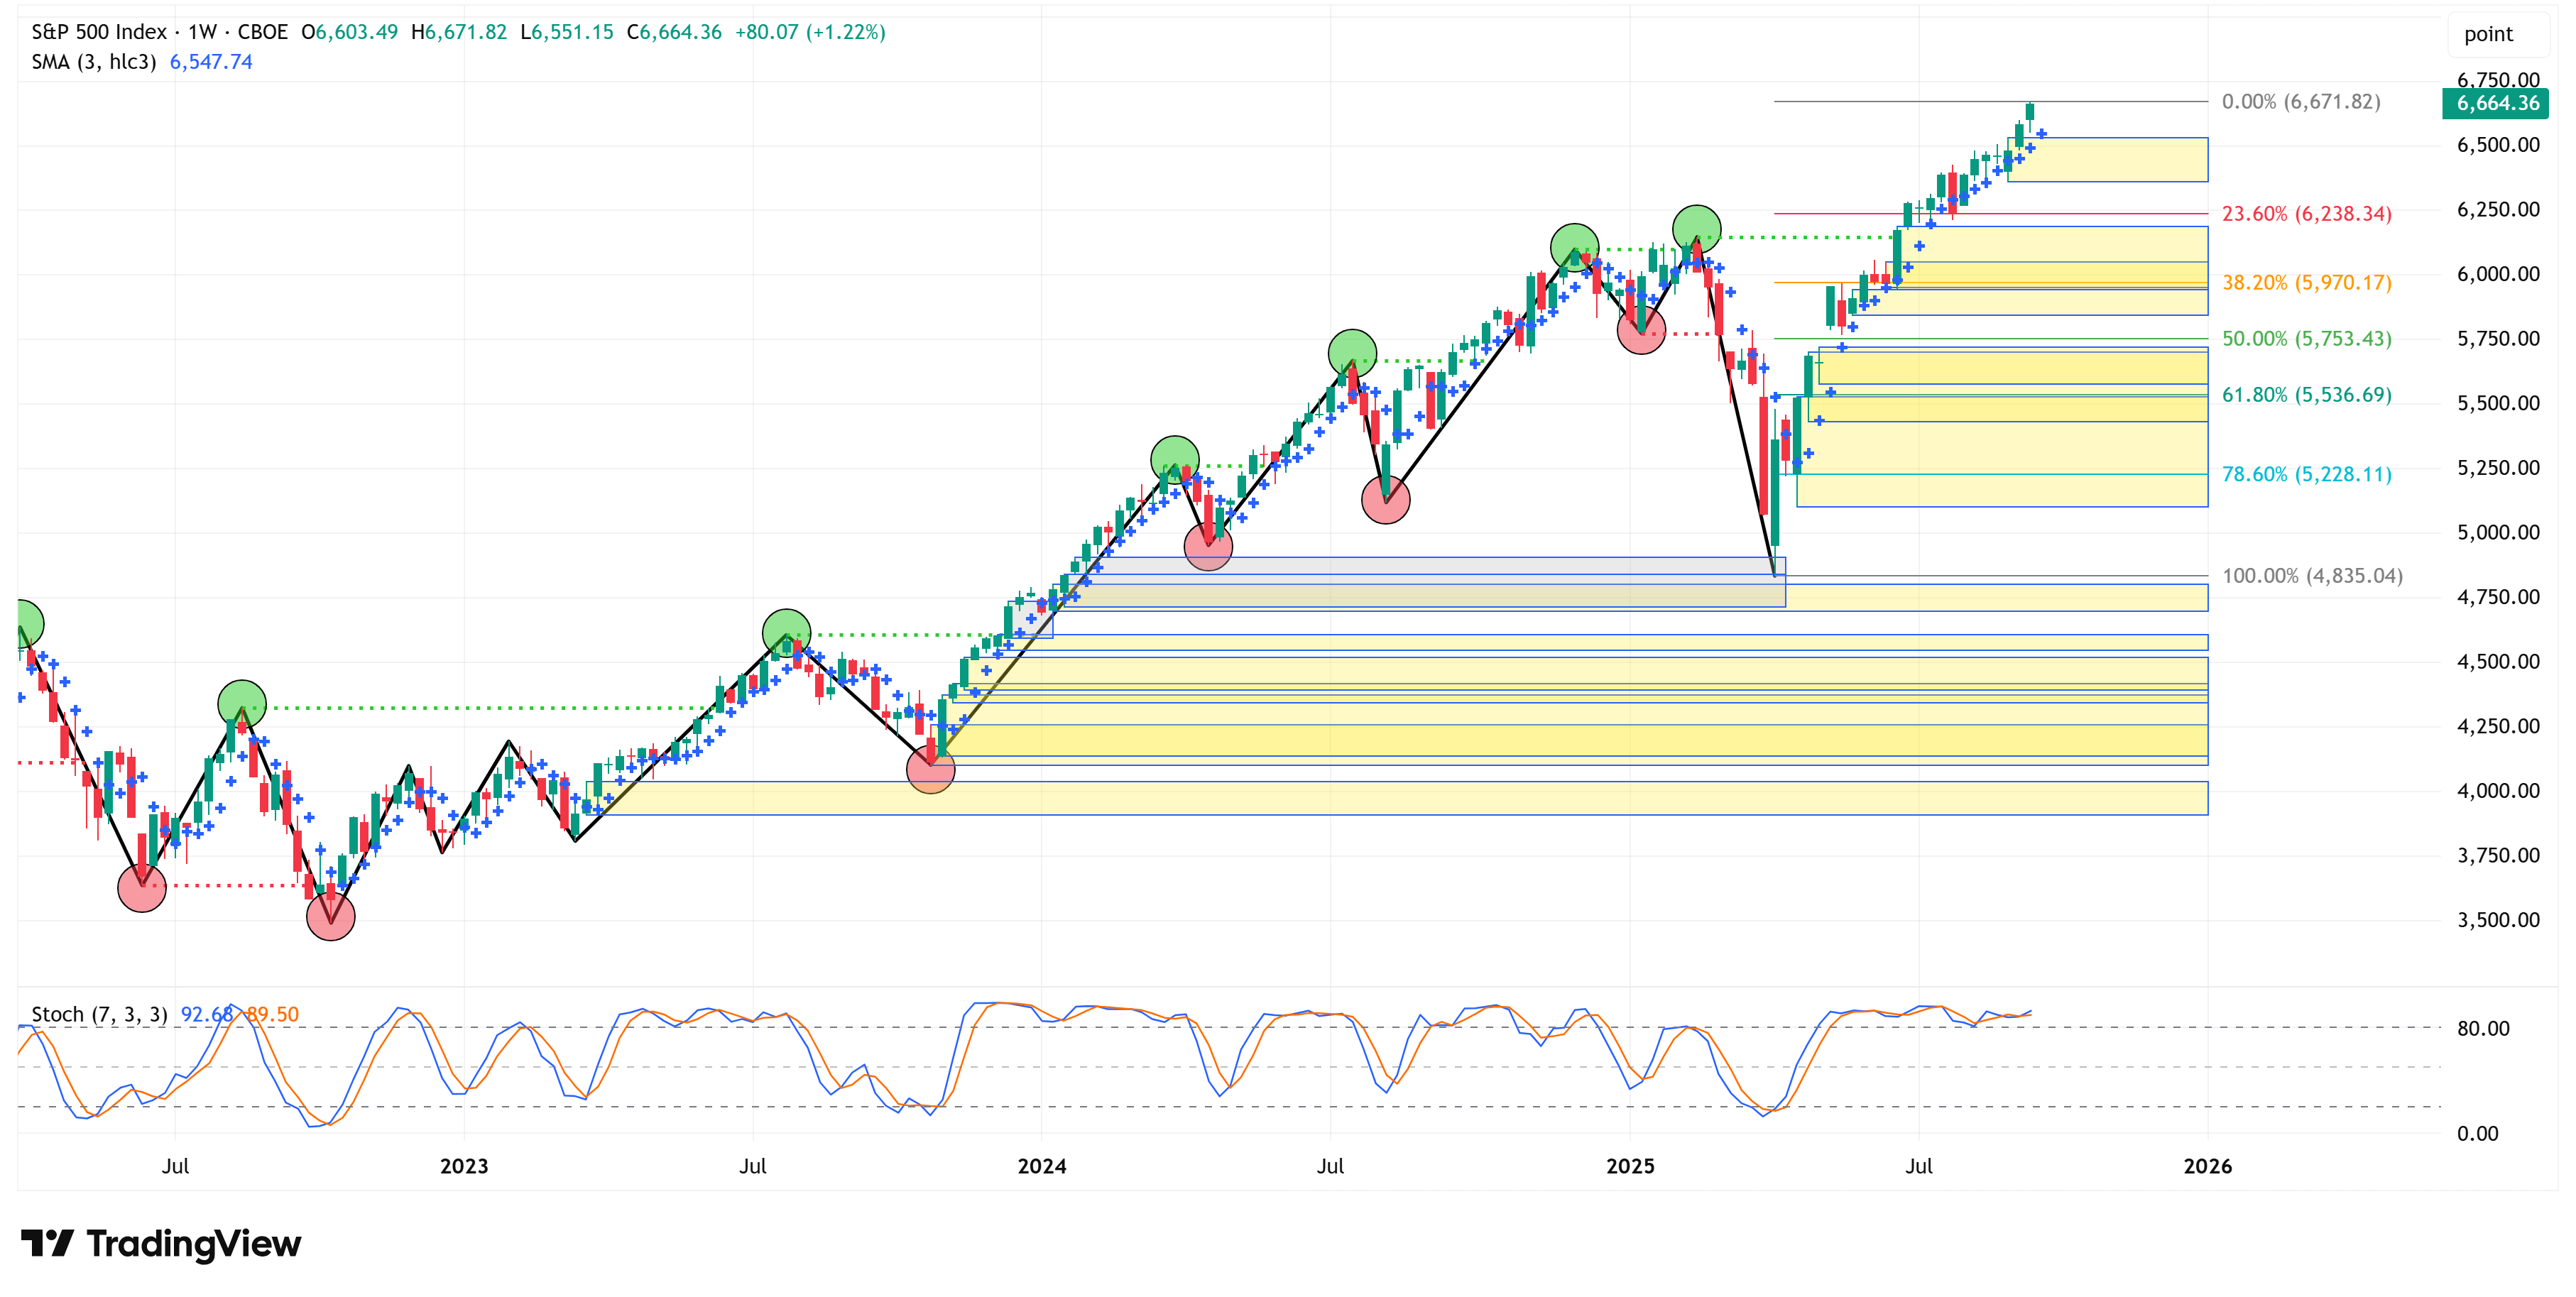
Task: Click the 80.00 level on the Stoch scale
Action: click(x=2483, y=1028)
